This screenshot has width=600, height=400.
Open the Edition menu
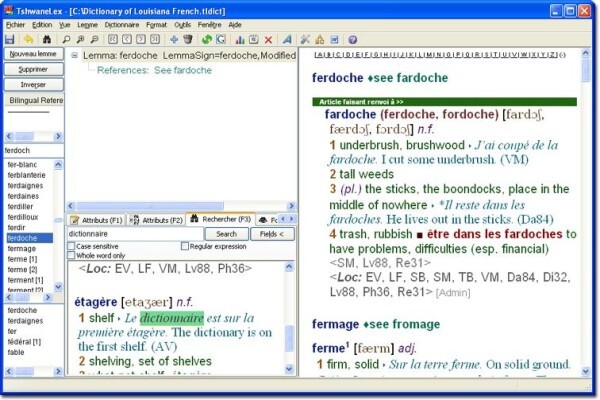(x=42, y=25)
